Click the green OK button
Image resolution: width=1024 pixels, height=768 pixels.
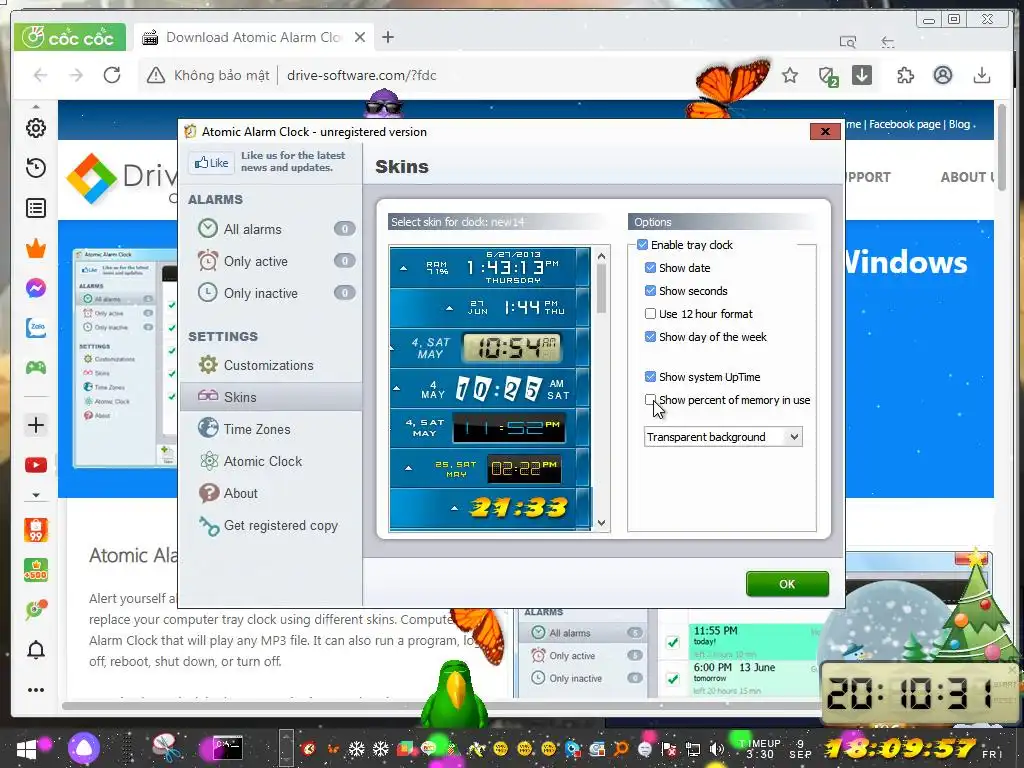click(787, 584)
